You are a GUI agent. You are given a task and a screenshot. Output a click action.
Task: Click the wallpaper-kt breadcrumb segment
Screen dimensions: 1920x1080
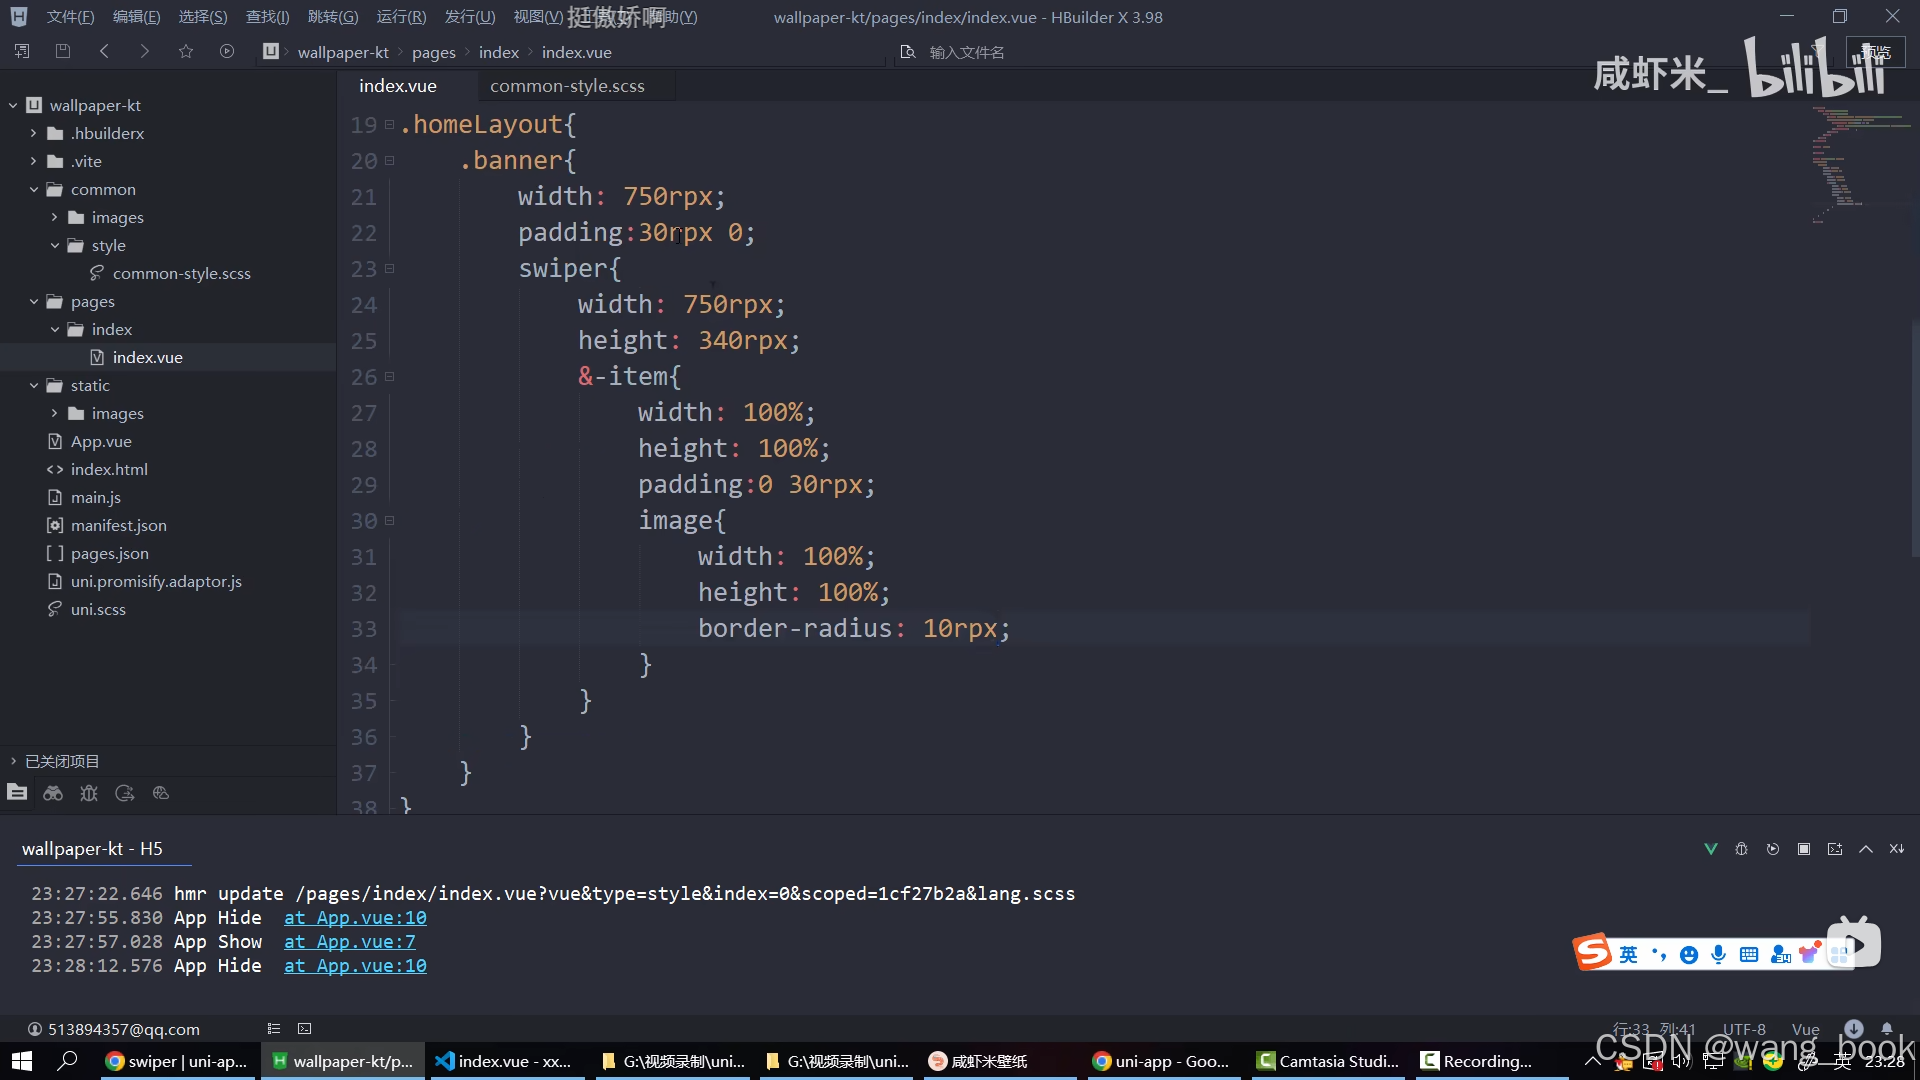click(x=343, y=52)
